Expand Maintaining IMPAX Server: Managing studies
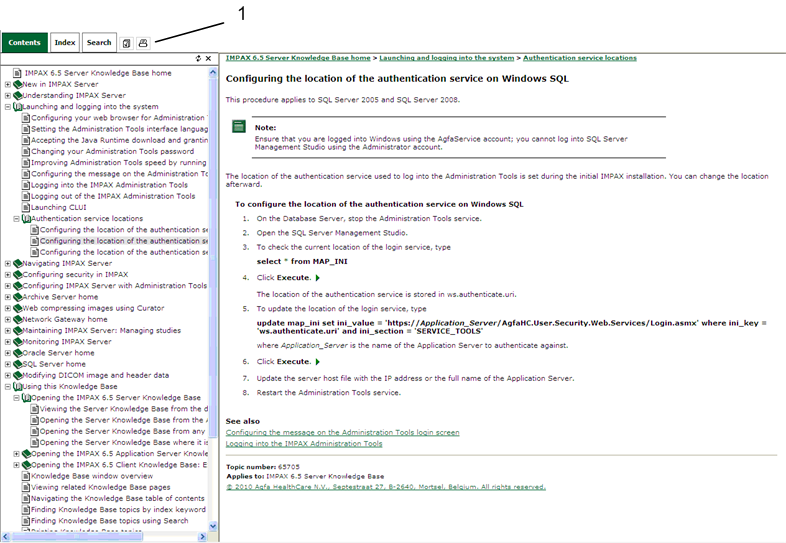The width and height of the screenshot is (786, 543). (8, 330)
